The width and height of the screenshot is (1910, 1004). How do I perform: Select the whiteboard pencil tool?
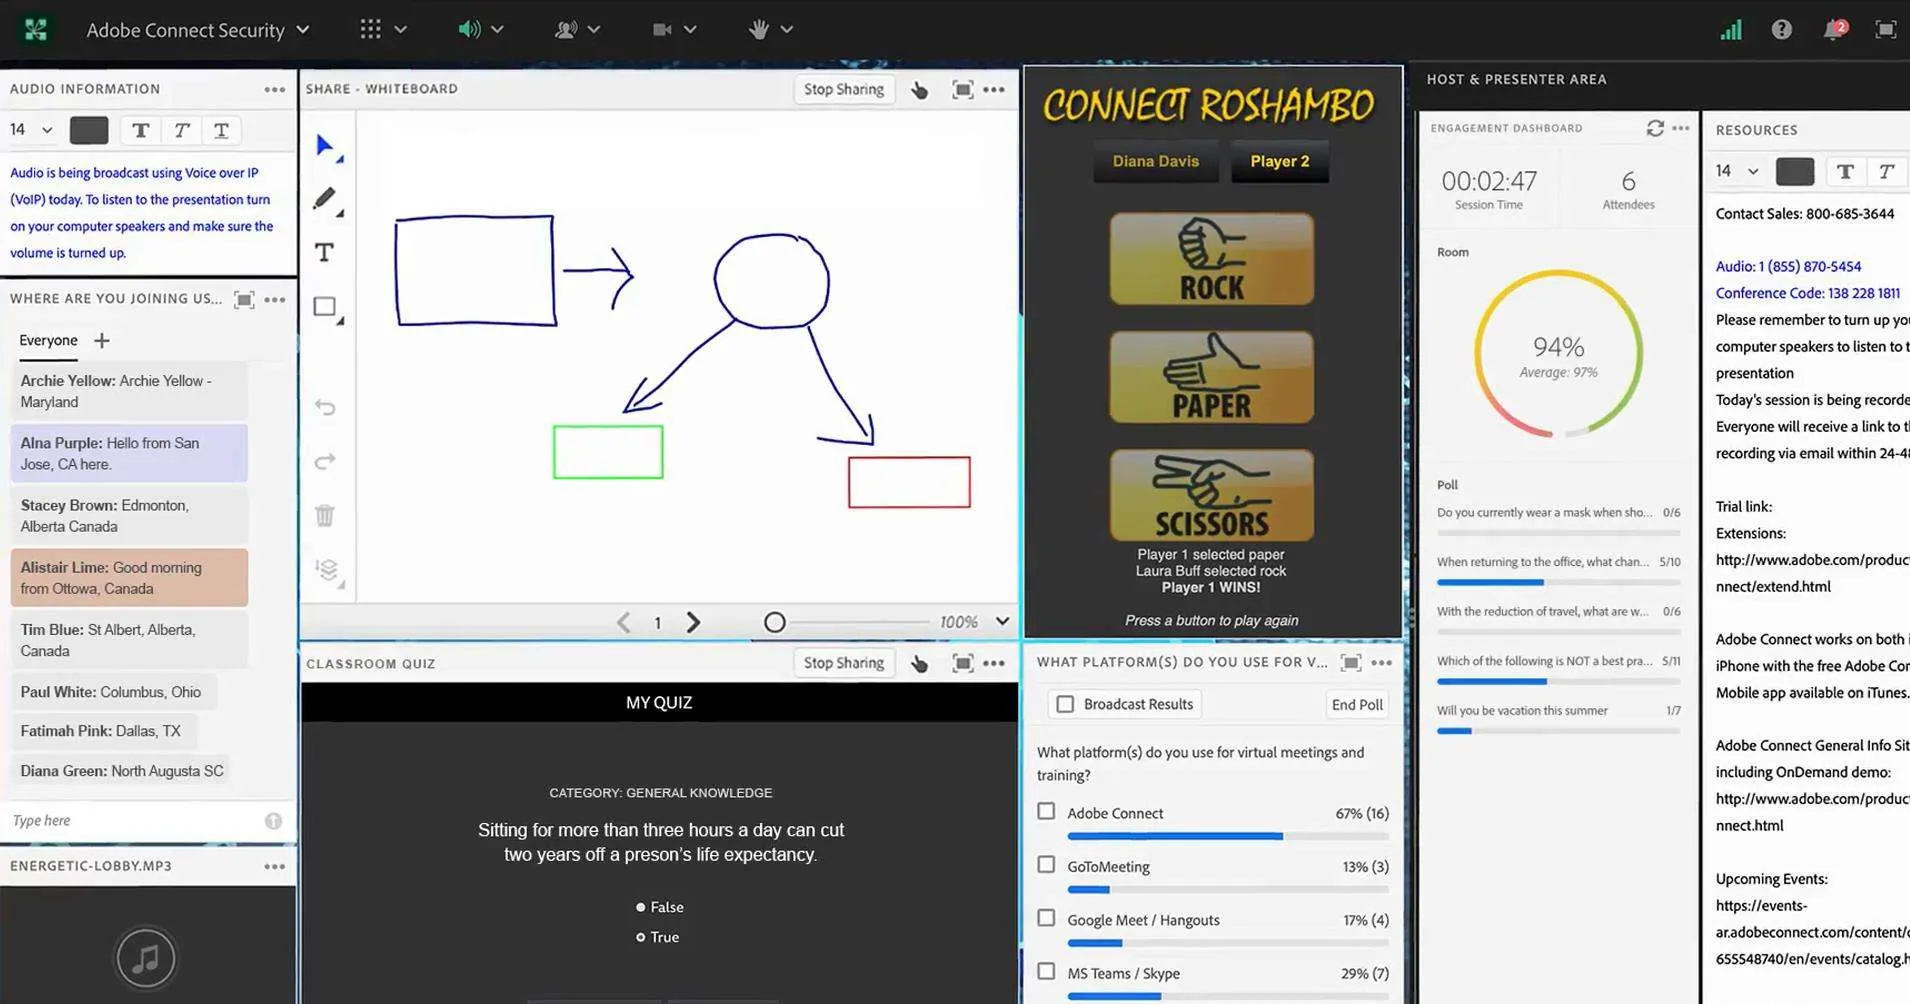(325, 199)
